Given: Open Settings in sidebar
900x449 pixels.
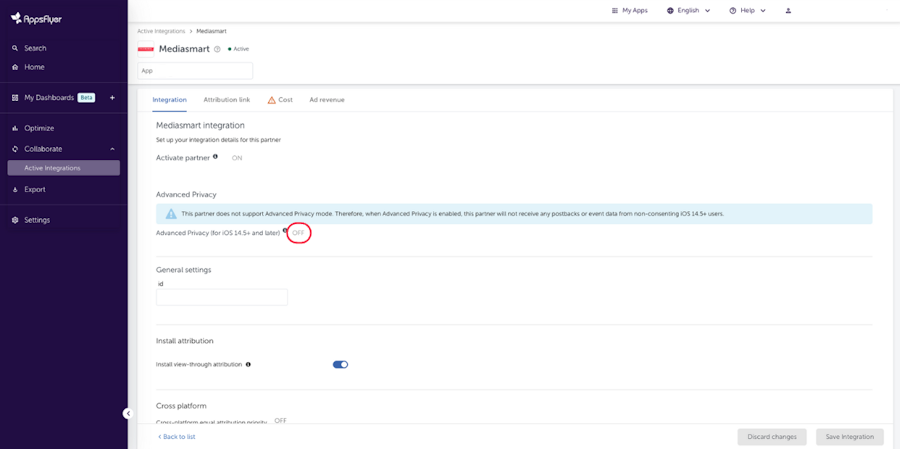Looking at the screenshot, I should (37, 220).
